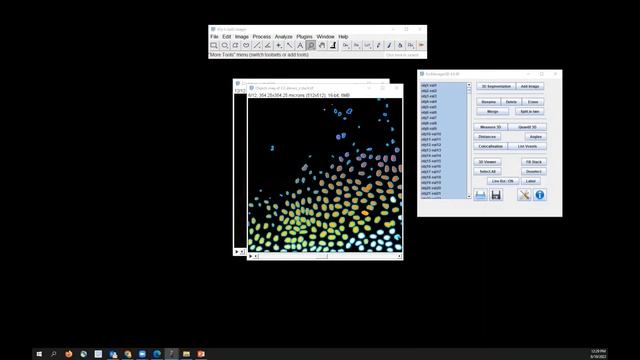Image resolution: width=640 pixels, height=360 pixels.
Task: Select the Color picker tool
Action: pos(333,46)
